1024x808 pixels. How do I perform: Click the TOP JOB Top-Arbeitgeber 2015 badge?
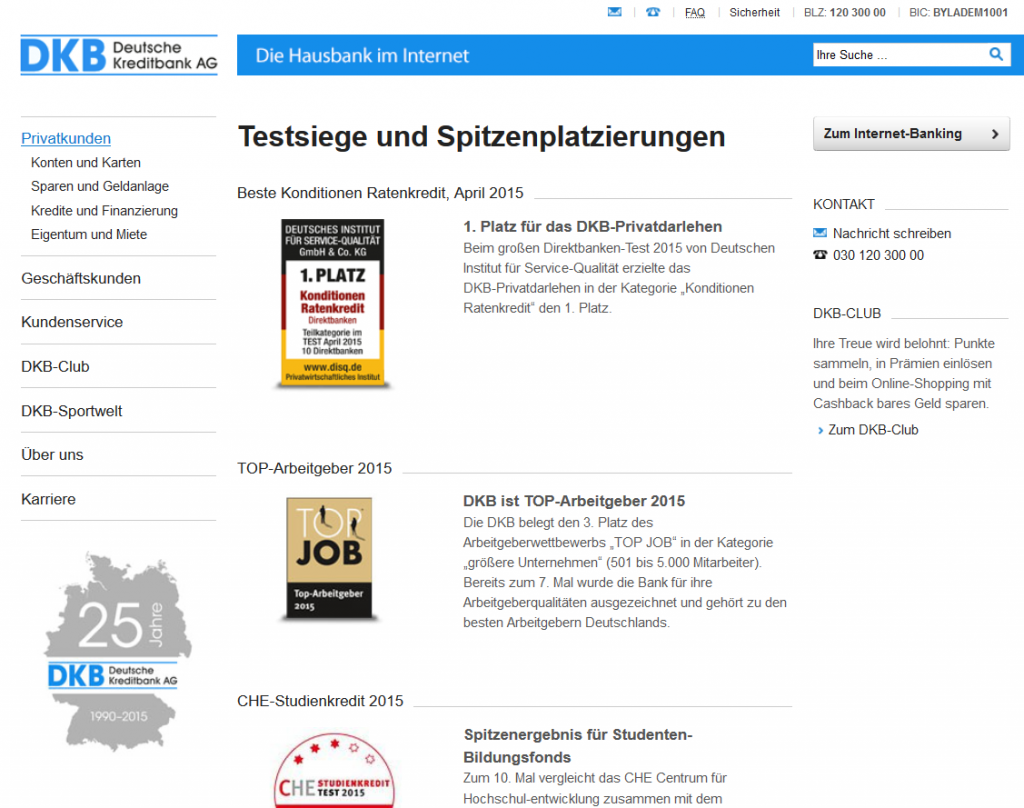329,558
